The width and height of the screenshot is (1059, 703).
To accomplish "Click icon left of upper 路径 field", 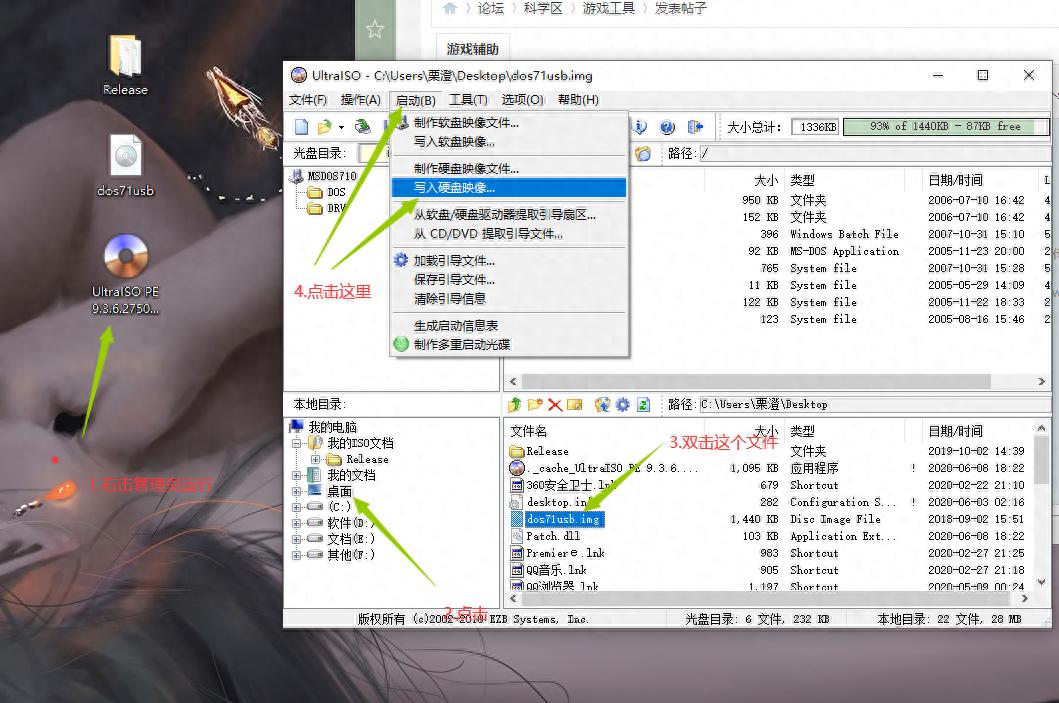I will (642, 153).
